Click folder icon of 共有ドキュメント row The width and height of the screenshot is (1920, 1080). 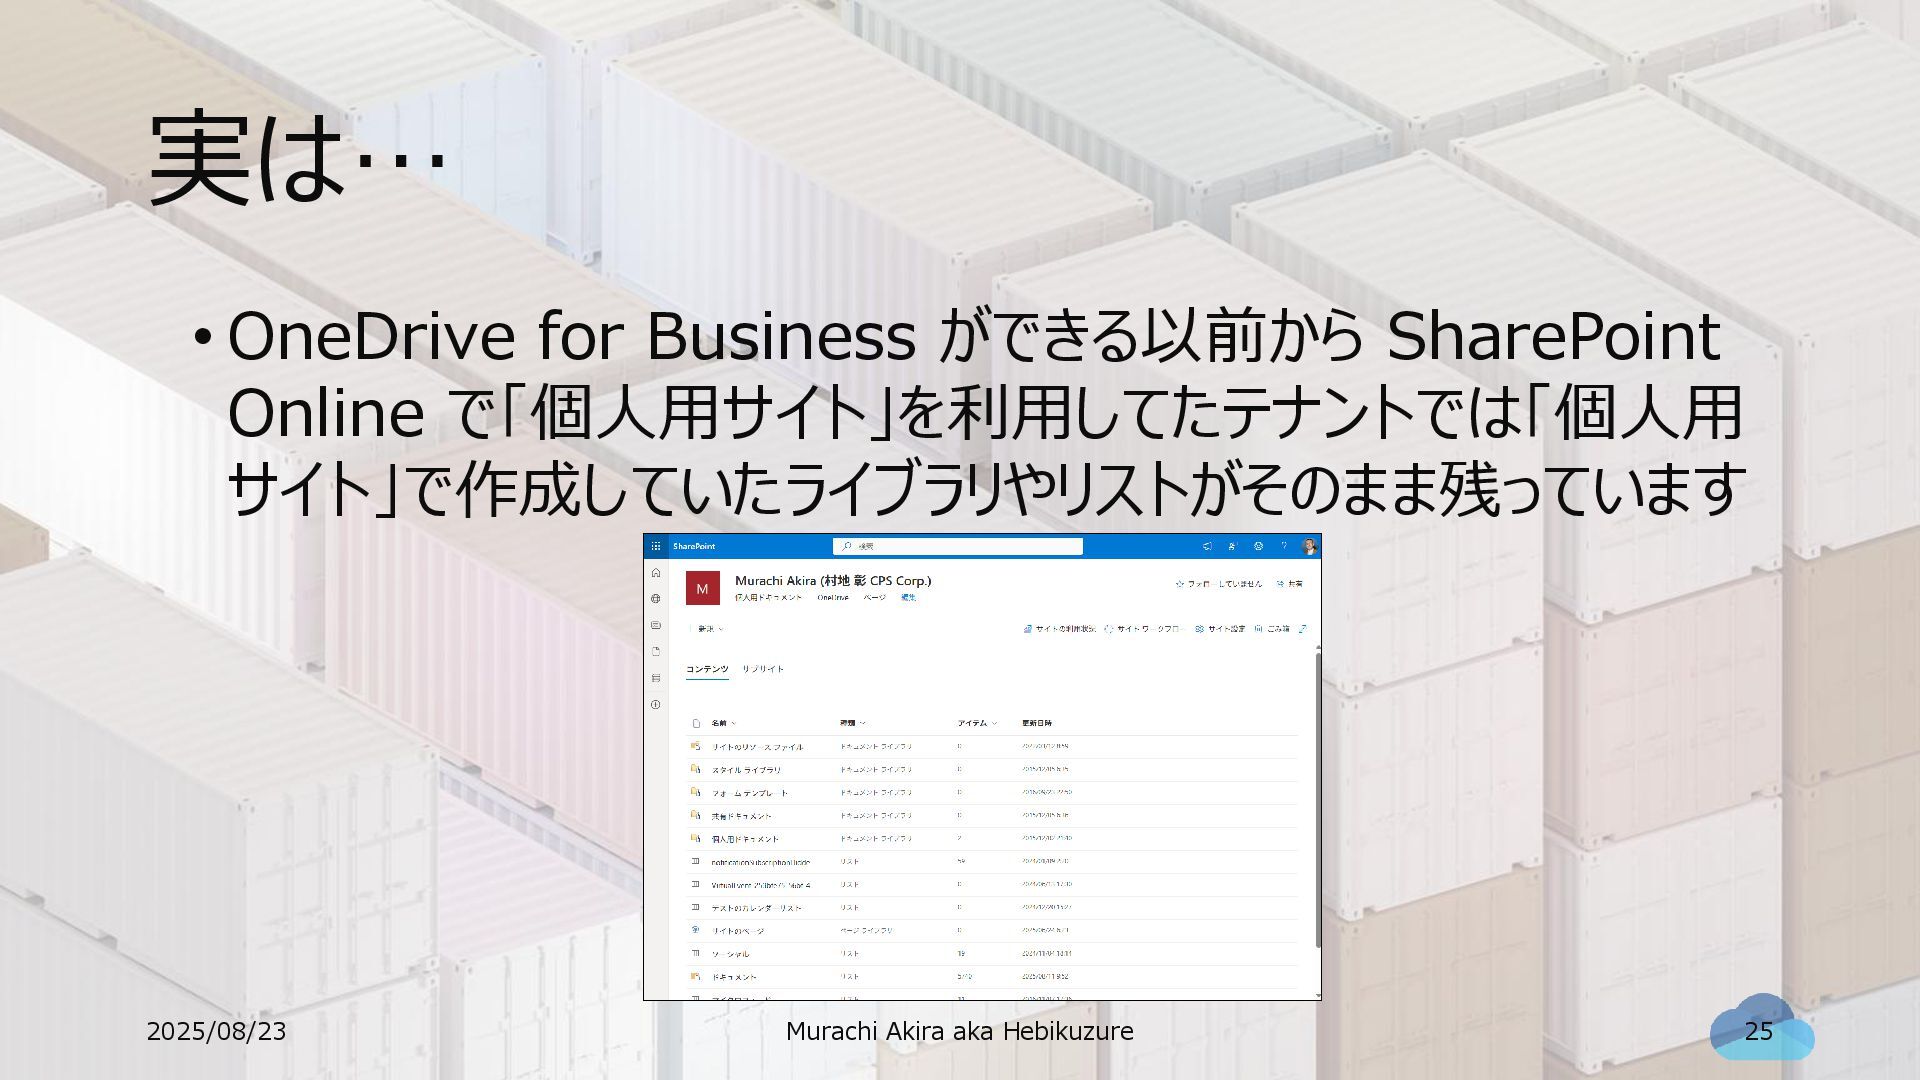tap(696, 816)
